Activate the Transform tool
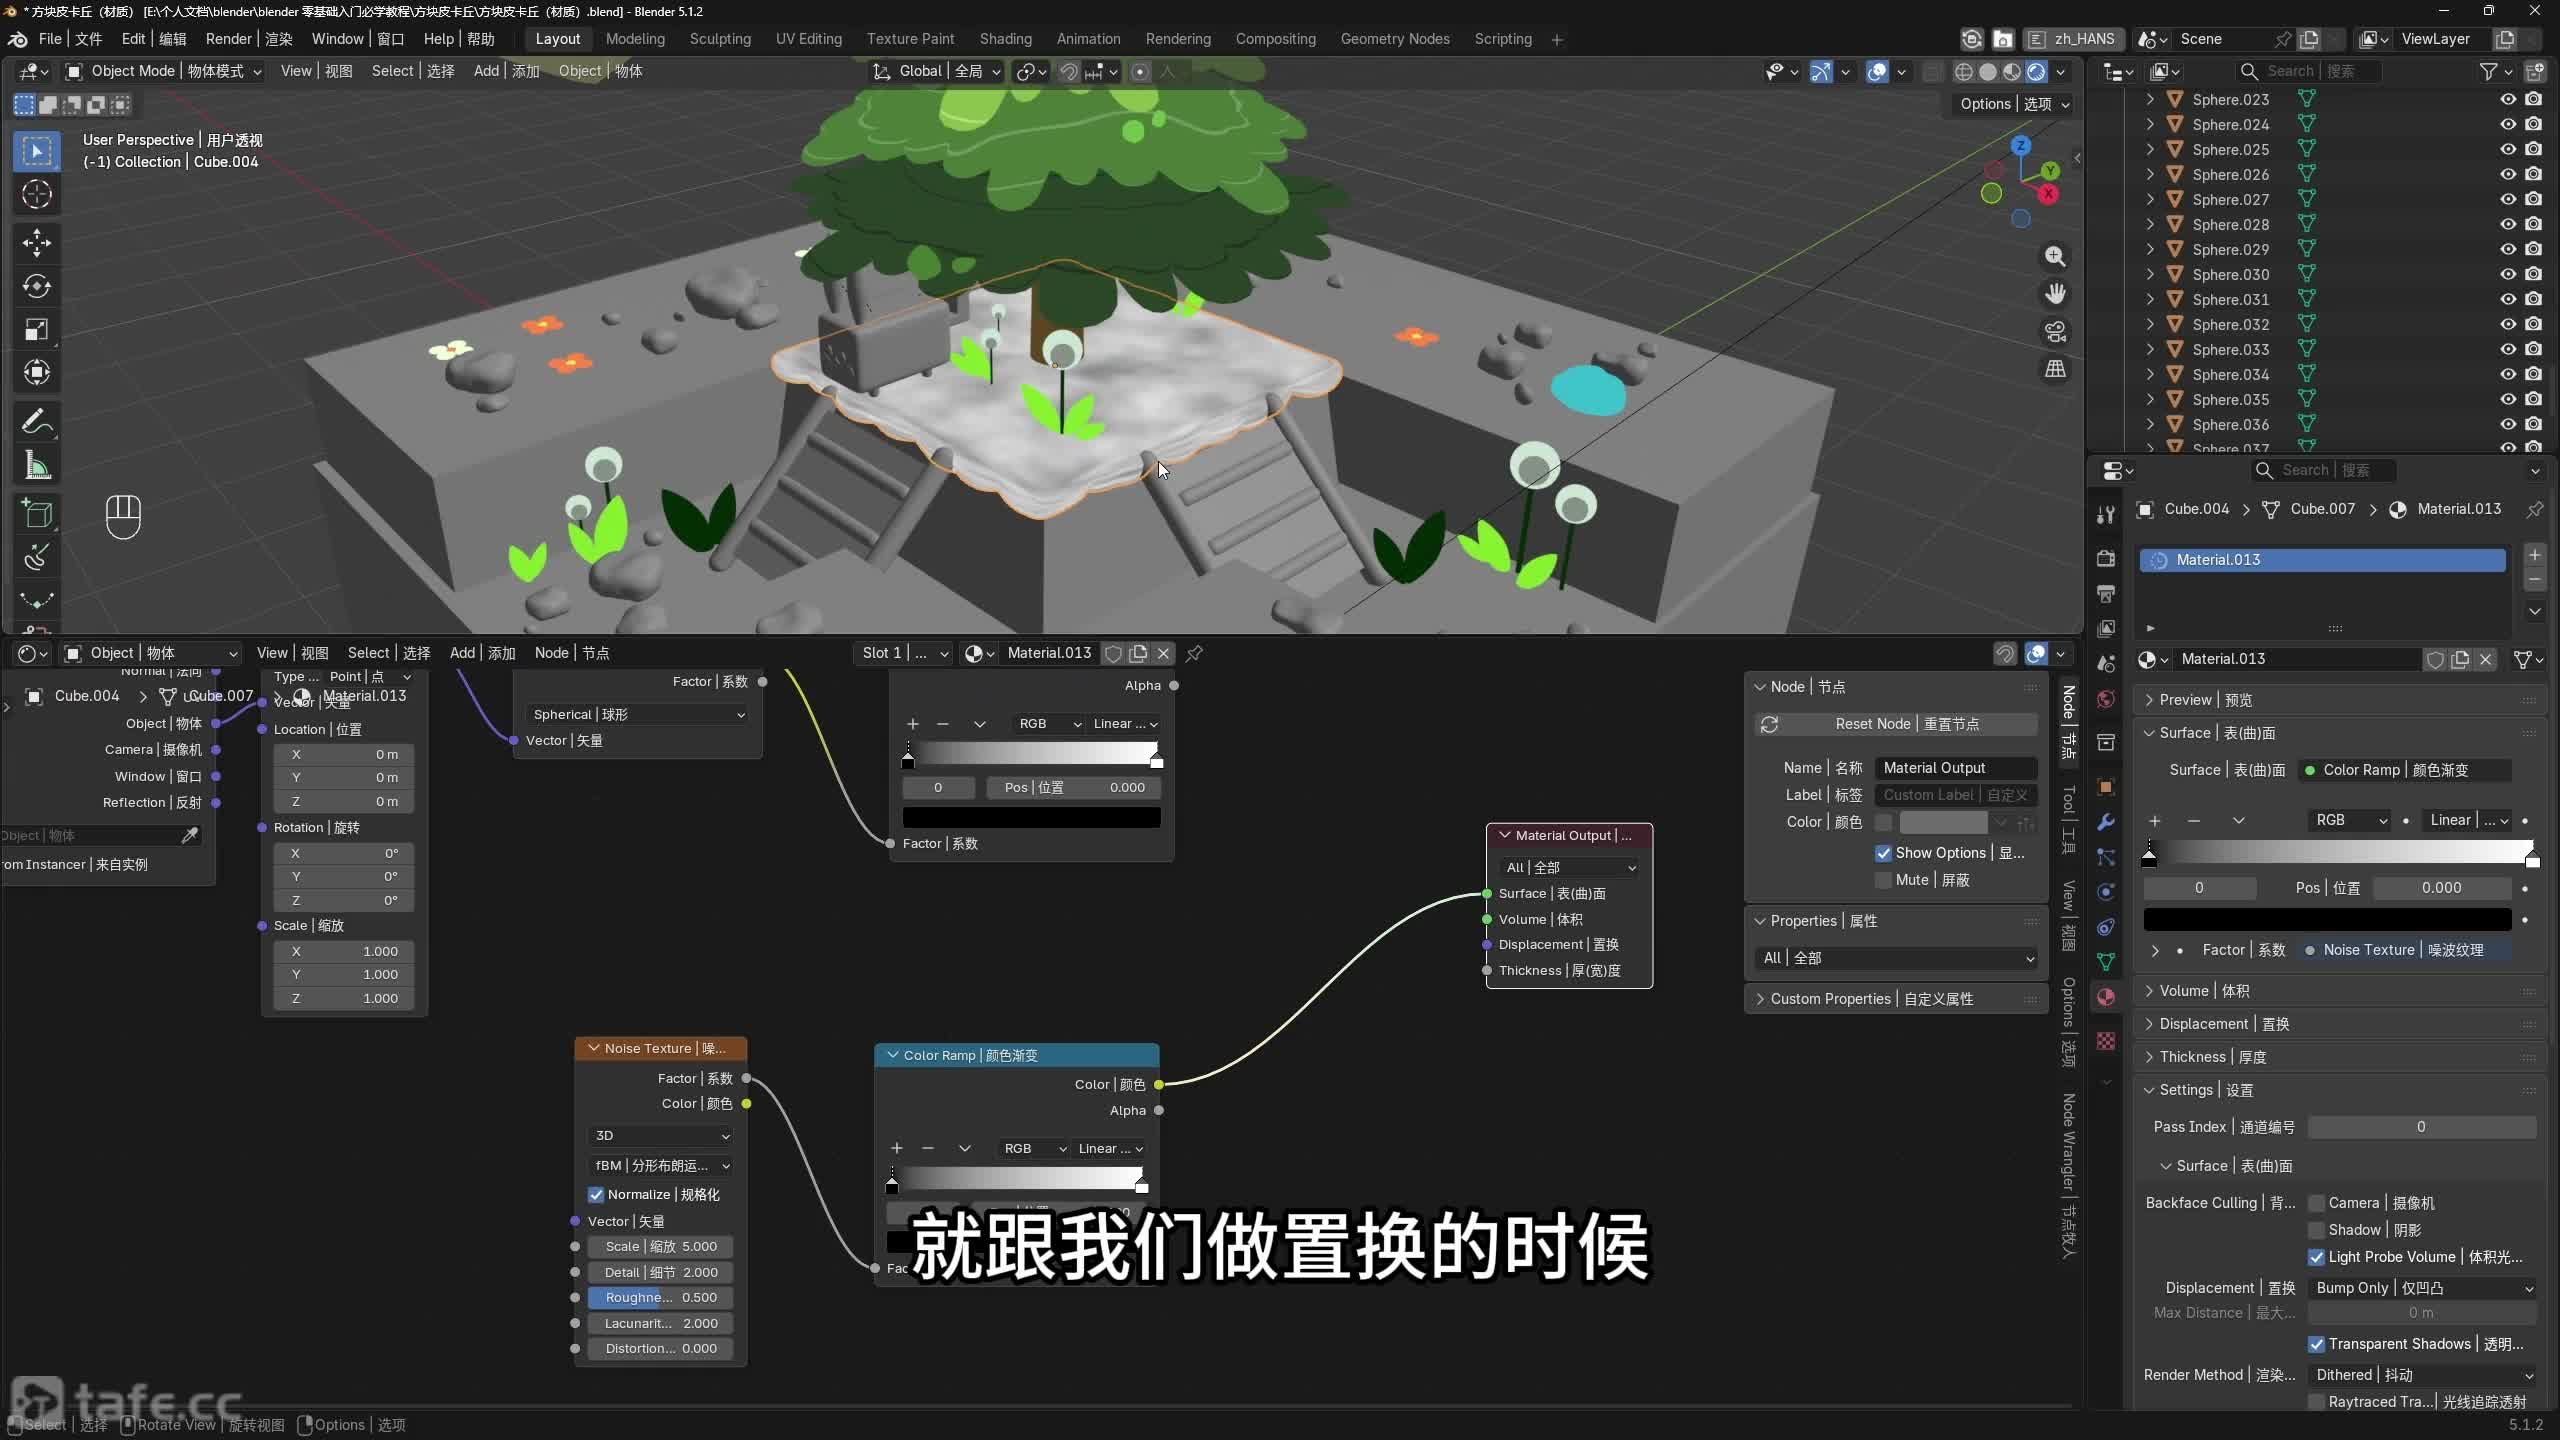Viewport: 2560px width, 1440px height. pos(37,372)
